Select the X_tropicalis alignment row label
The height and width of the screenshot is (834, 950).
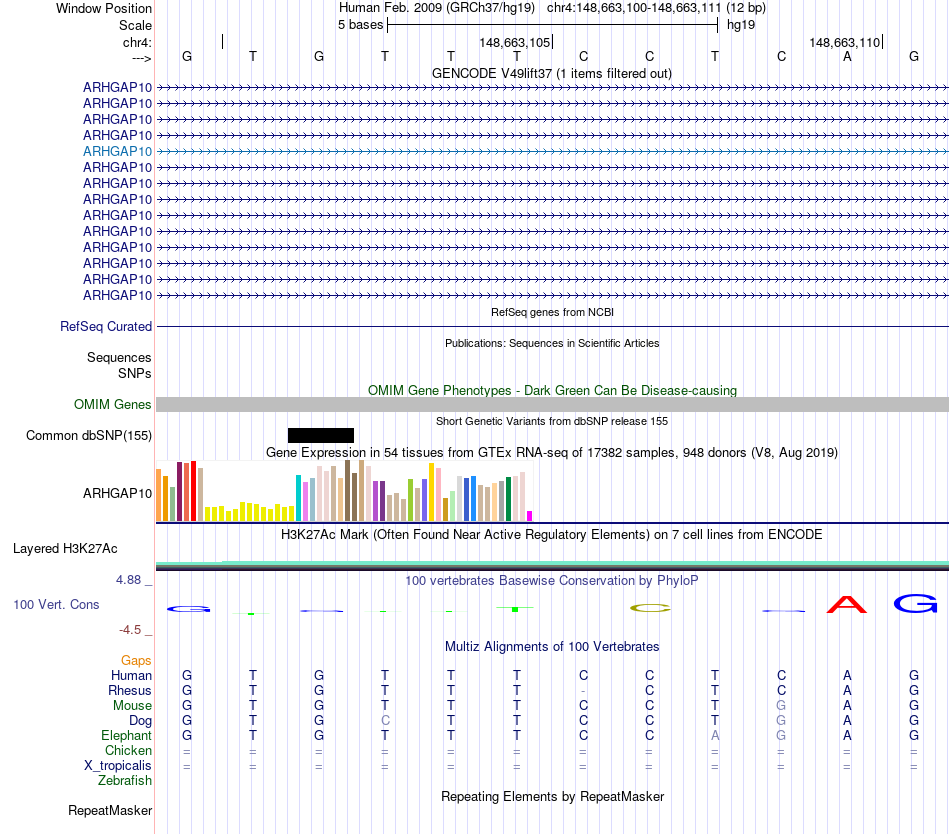118,766
